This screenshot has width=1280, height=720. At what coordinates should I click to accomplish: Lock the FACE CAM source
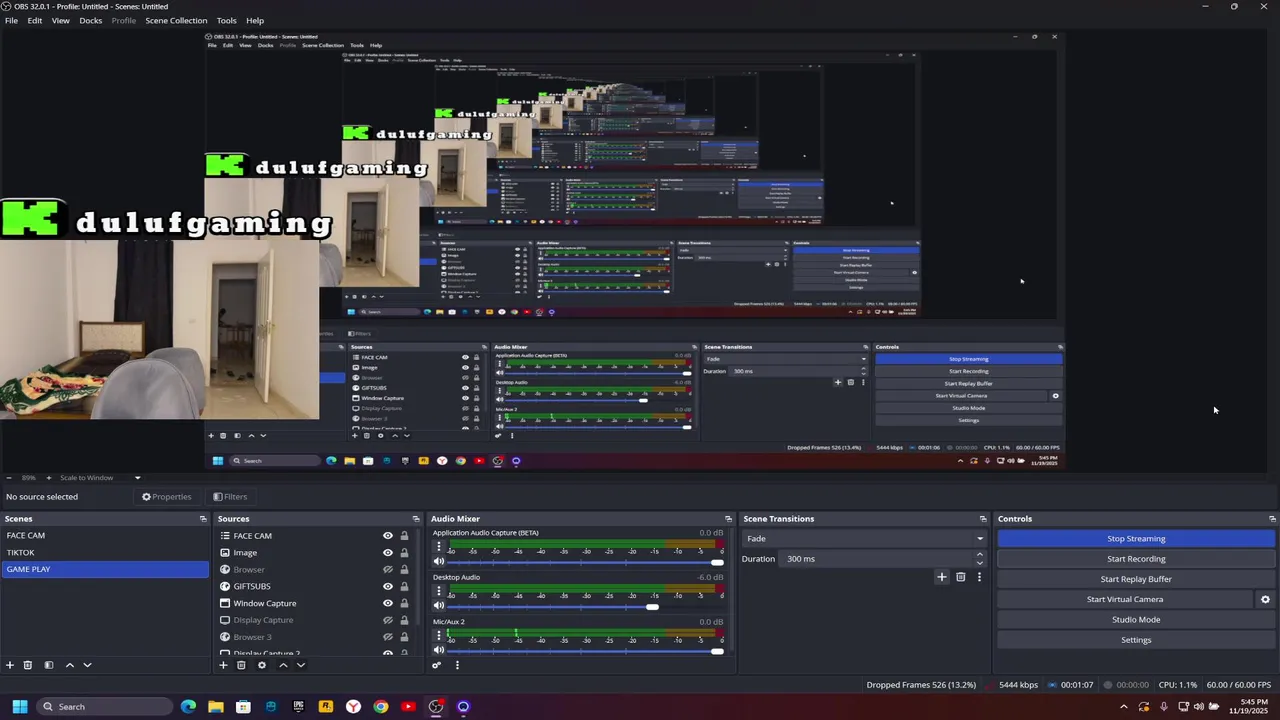[x=404, y=536]
